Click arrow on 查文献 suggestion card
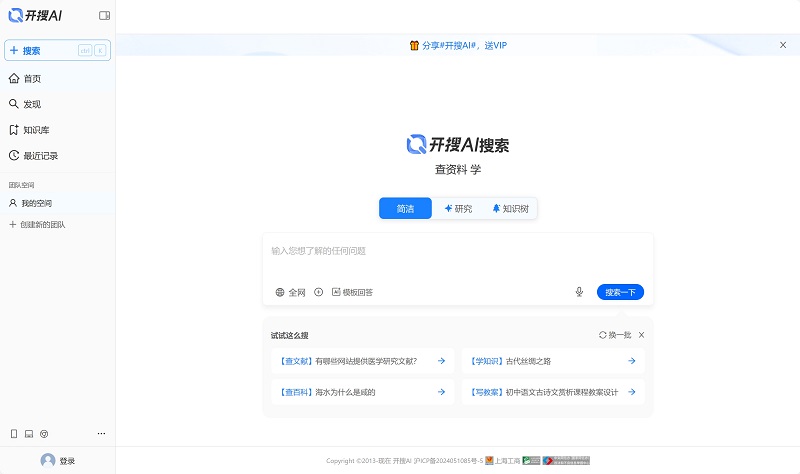 pyautogui.click(x=441, y=361)
